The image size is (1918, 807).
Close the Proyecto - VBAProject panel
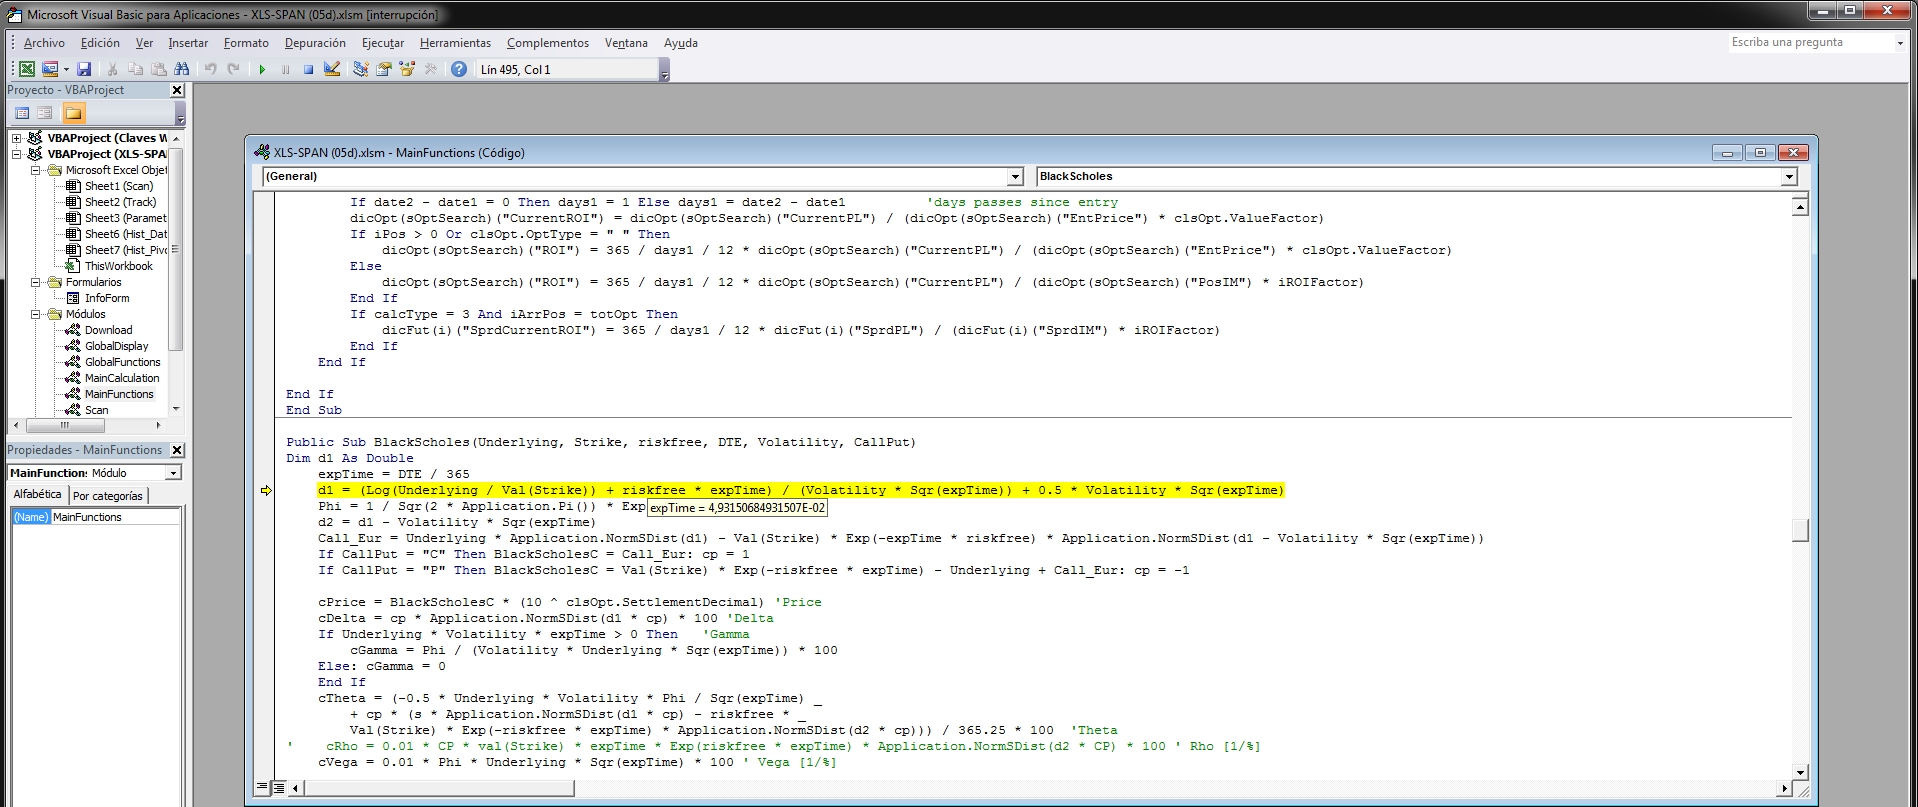[x=177, y=90]
